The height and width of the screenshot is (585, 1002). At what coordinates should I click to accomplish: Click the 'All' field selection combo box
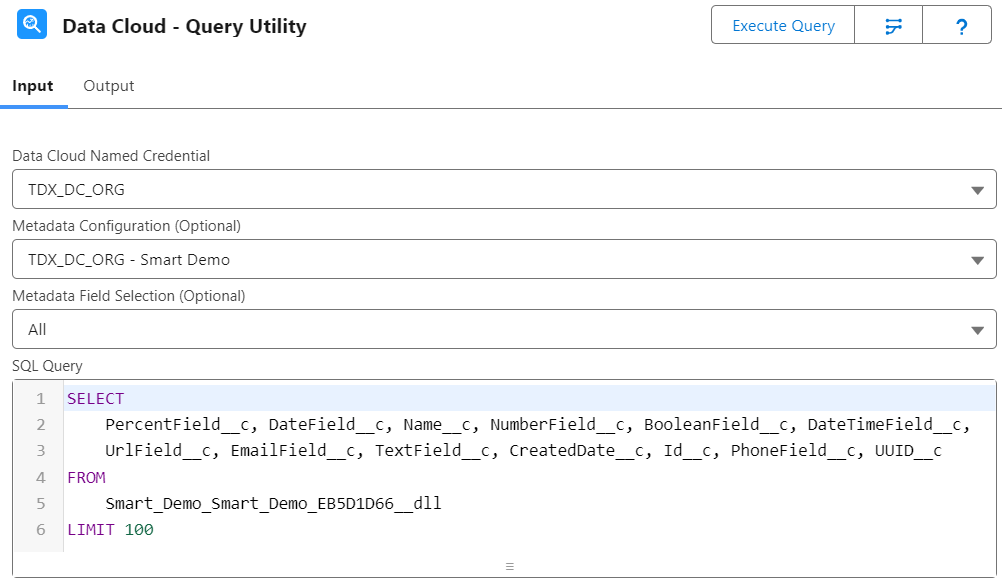click(x=504, y=329)
